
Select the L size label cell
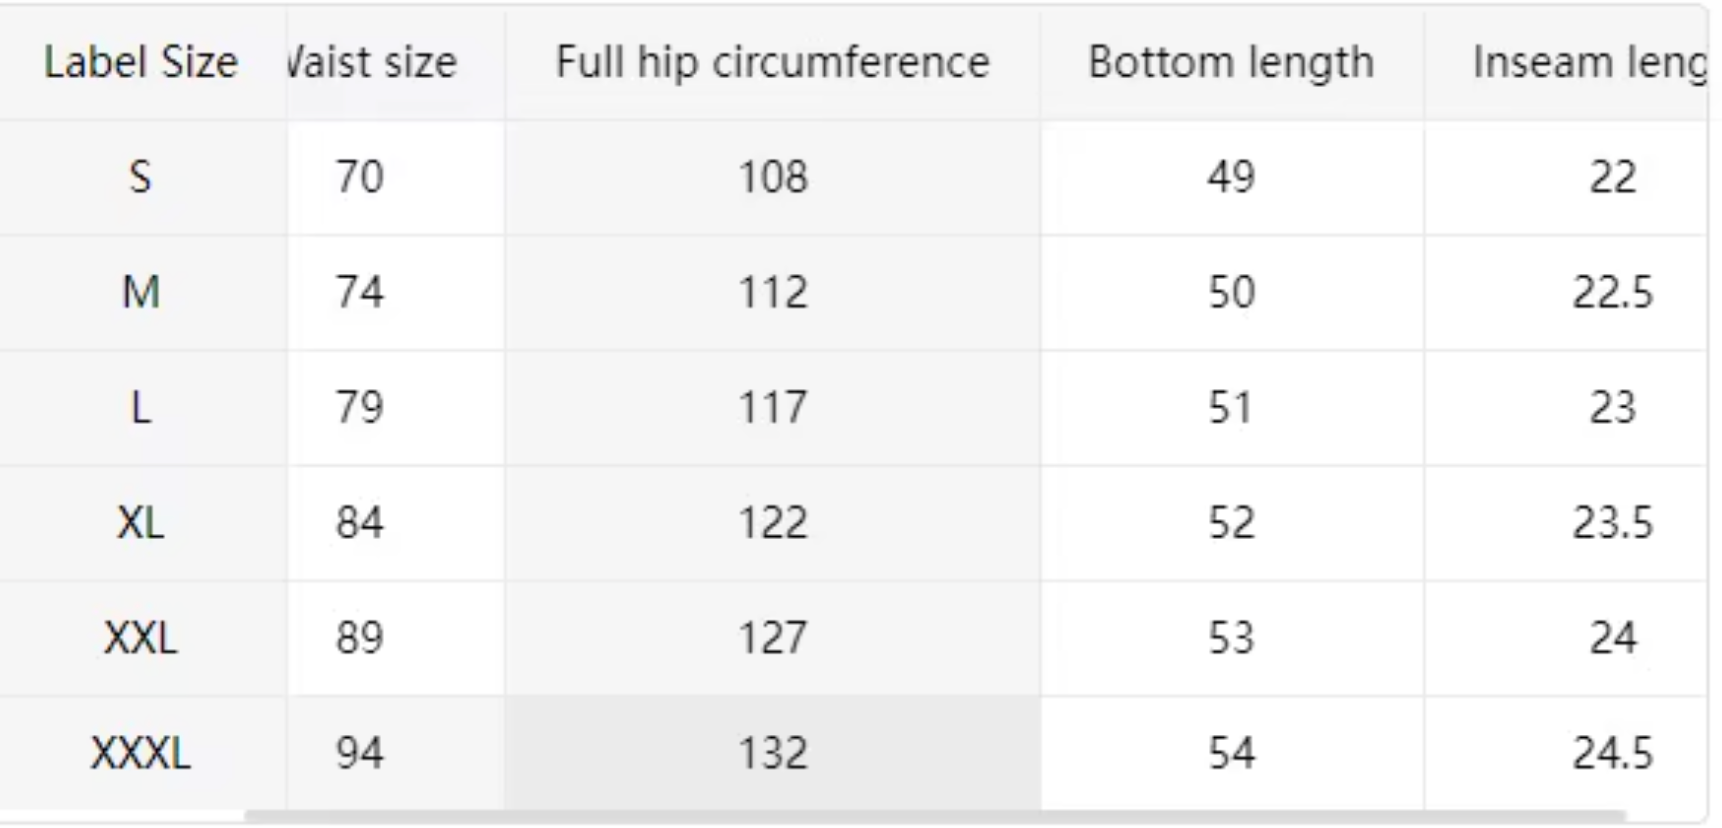[141, 408]
